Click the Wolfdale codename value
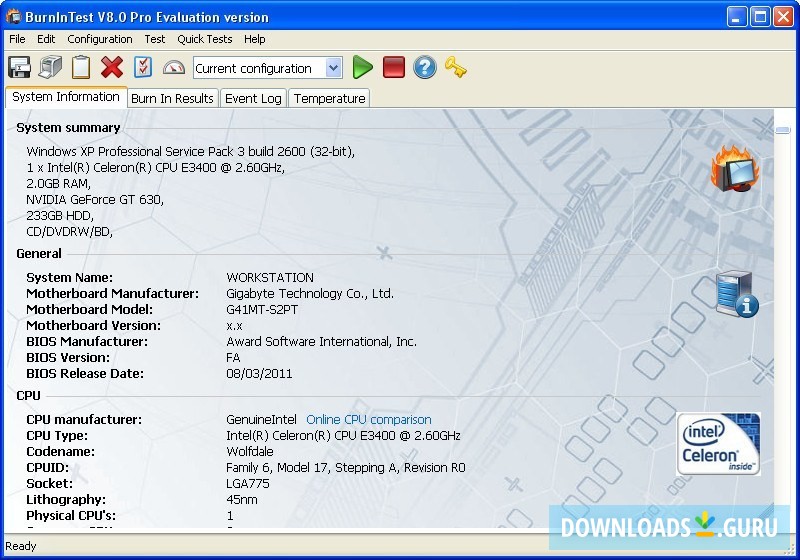The image size is (800, 560). (x=249, y=452)
